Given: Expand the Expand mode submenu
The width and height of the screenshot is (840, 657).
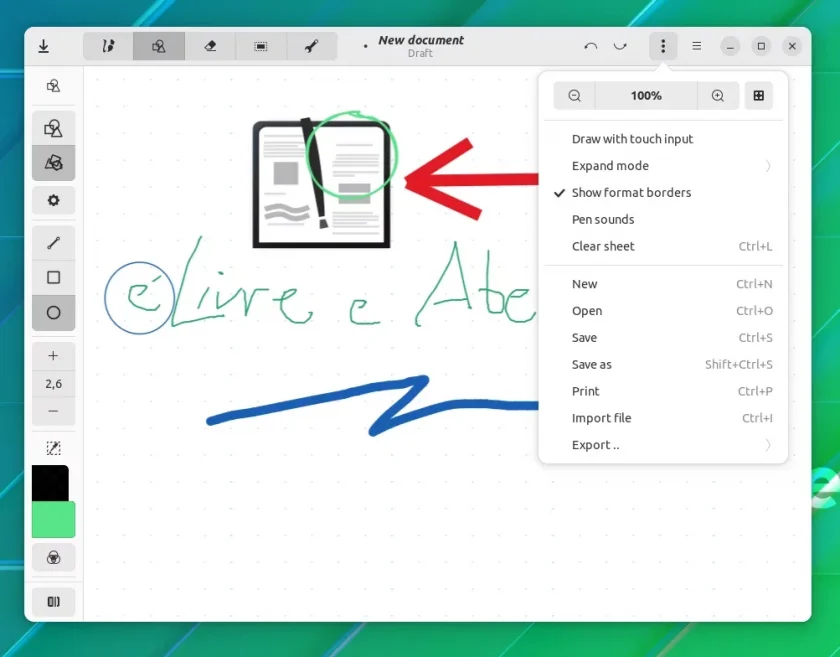Looking at the screenshot, I should coord(663,166).
